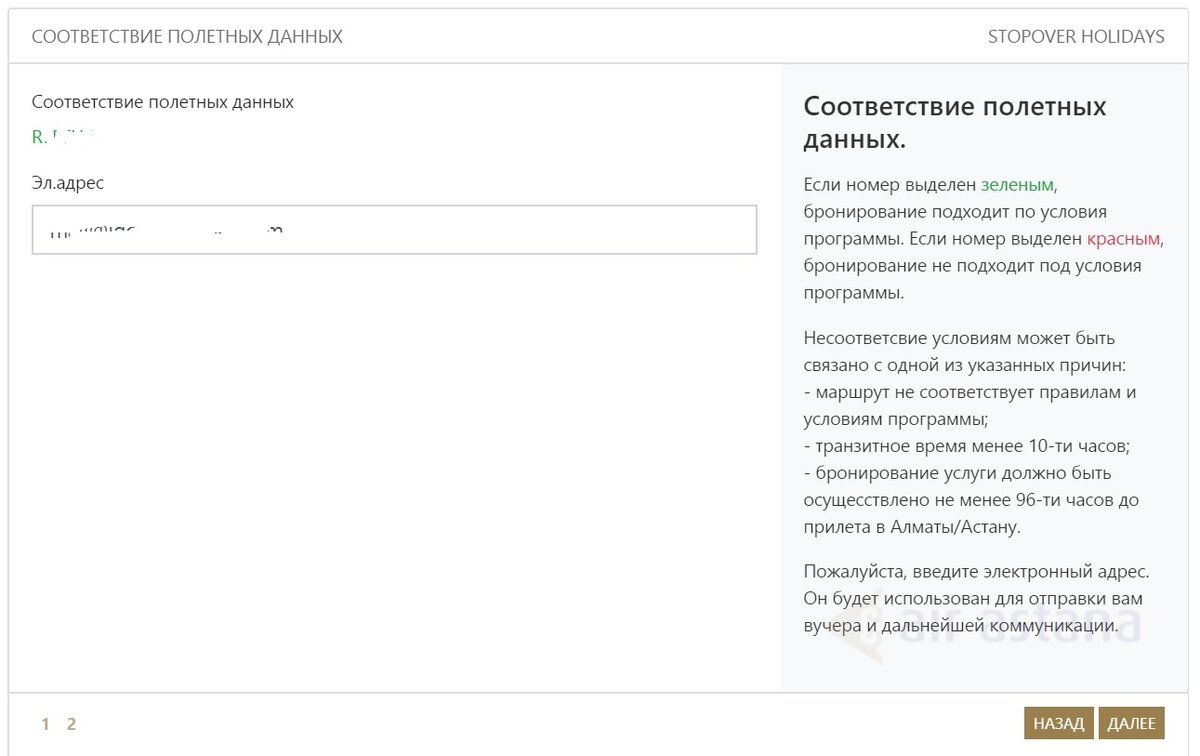1200x756 pixels.
Task: Click the Эл.адрес email input field
Action: pos(394,230)
